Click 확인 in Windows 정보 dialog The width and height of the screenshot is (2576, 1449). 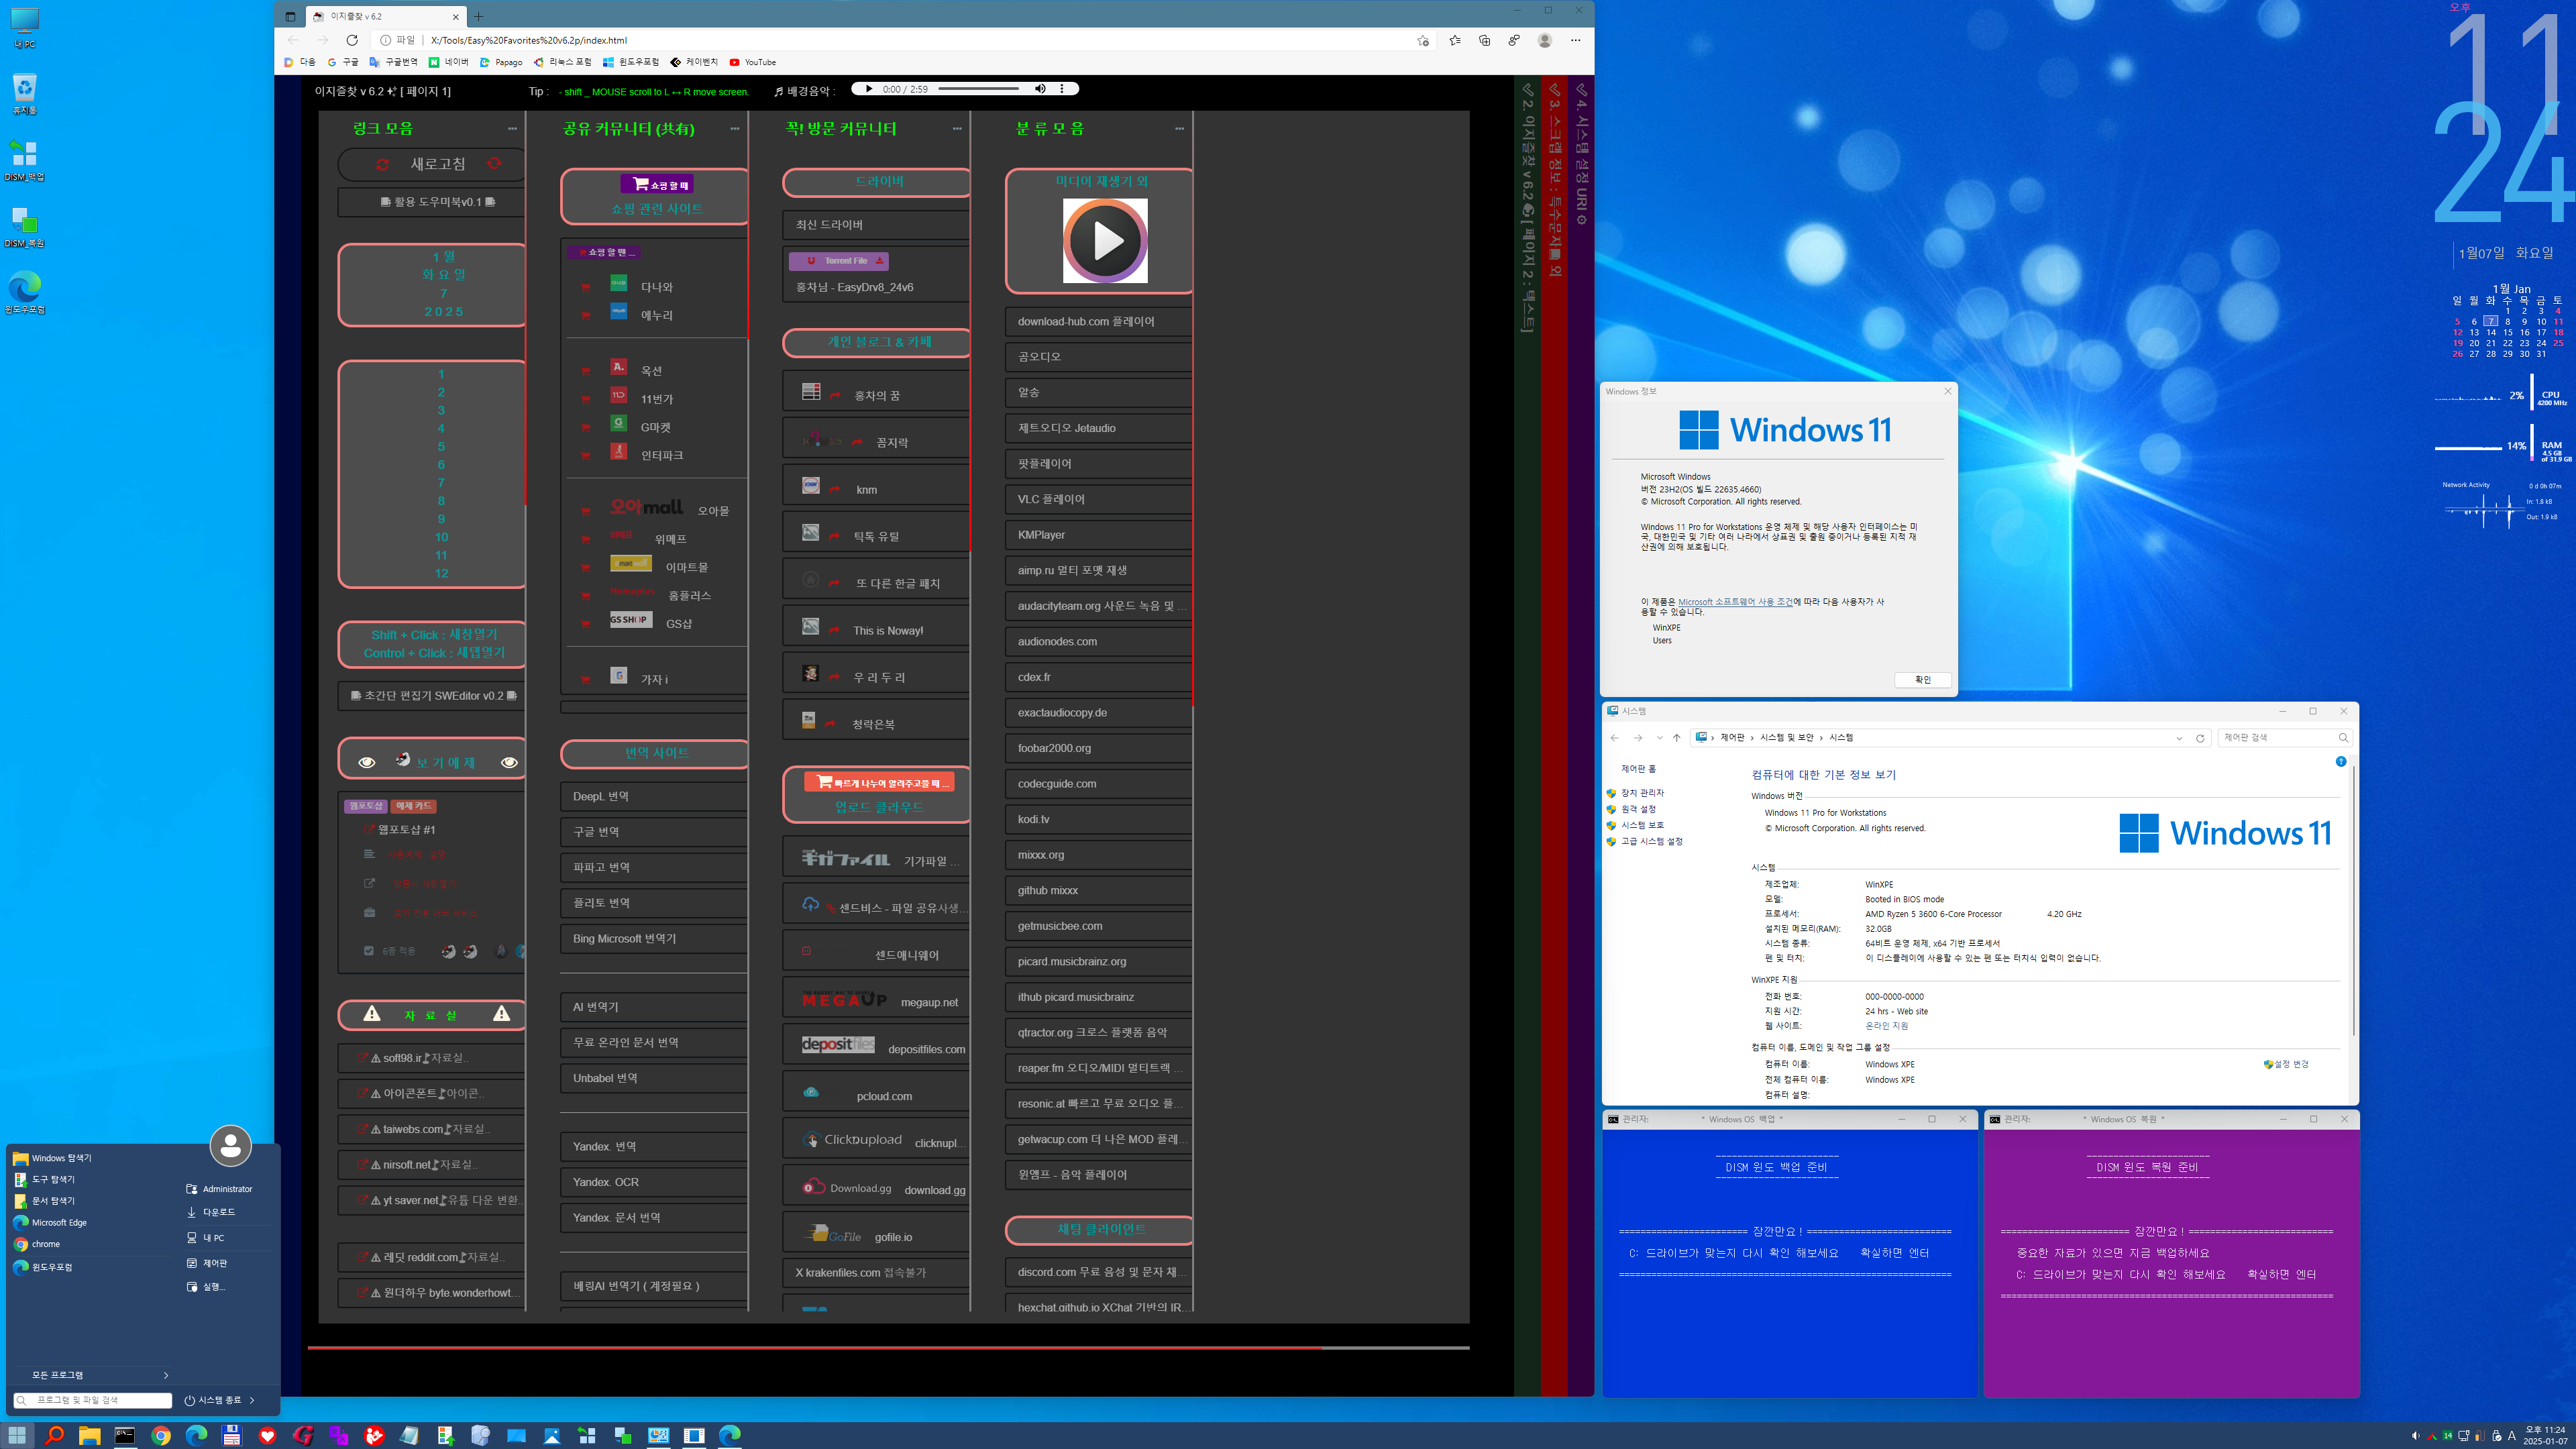pos(1922,680)
